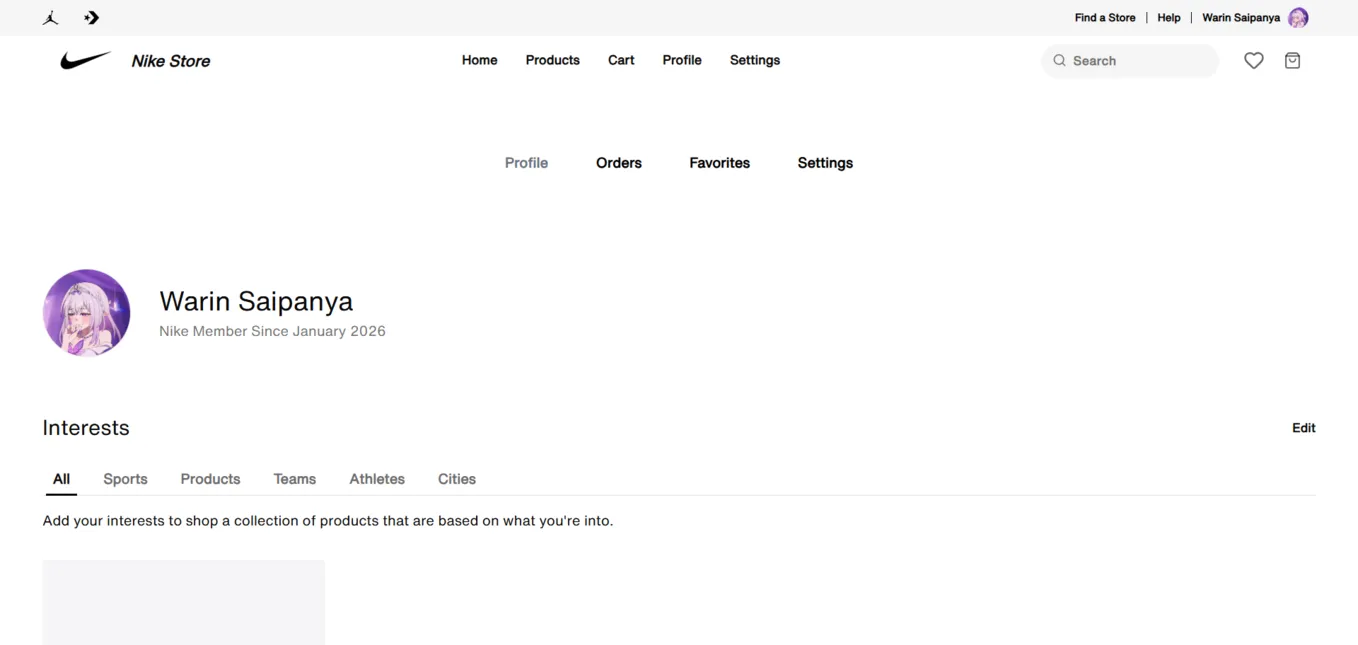Image resolution: width=1358 pixels, height=645 pixels.
Task: Click the Warin Saipanya profile heading
Action: pyautogui.click(x=256, y=301)
